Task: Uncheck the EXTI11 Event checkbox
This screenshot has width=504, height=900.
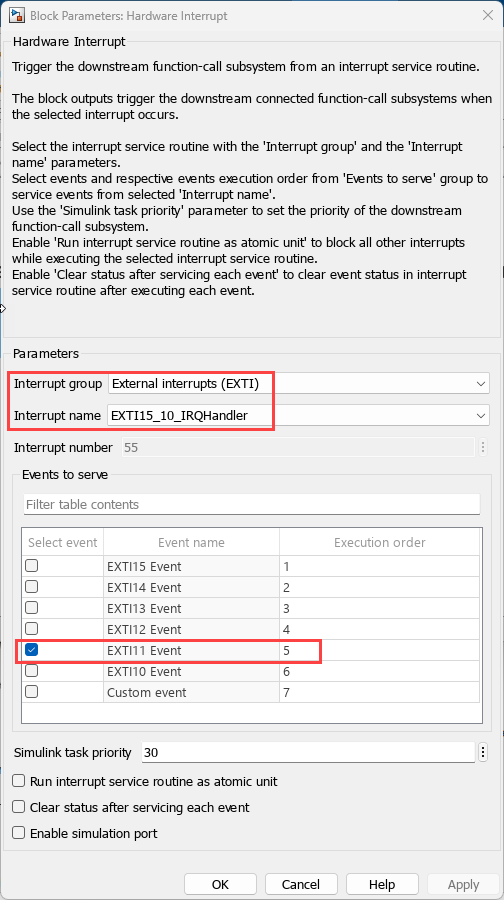Action: click(32, 650)
